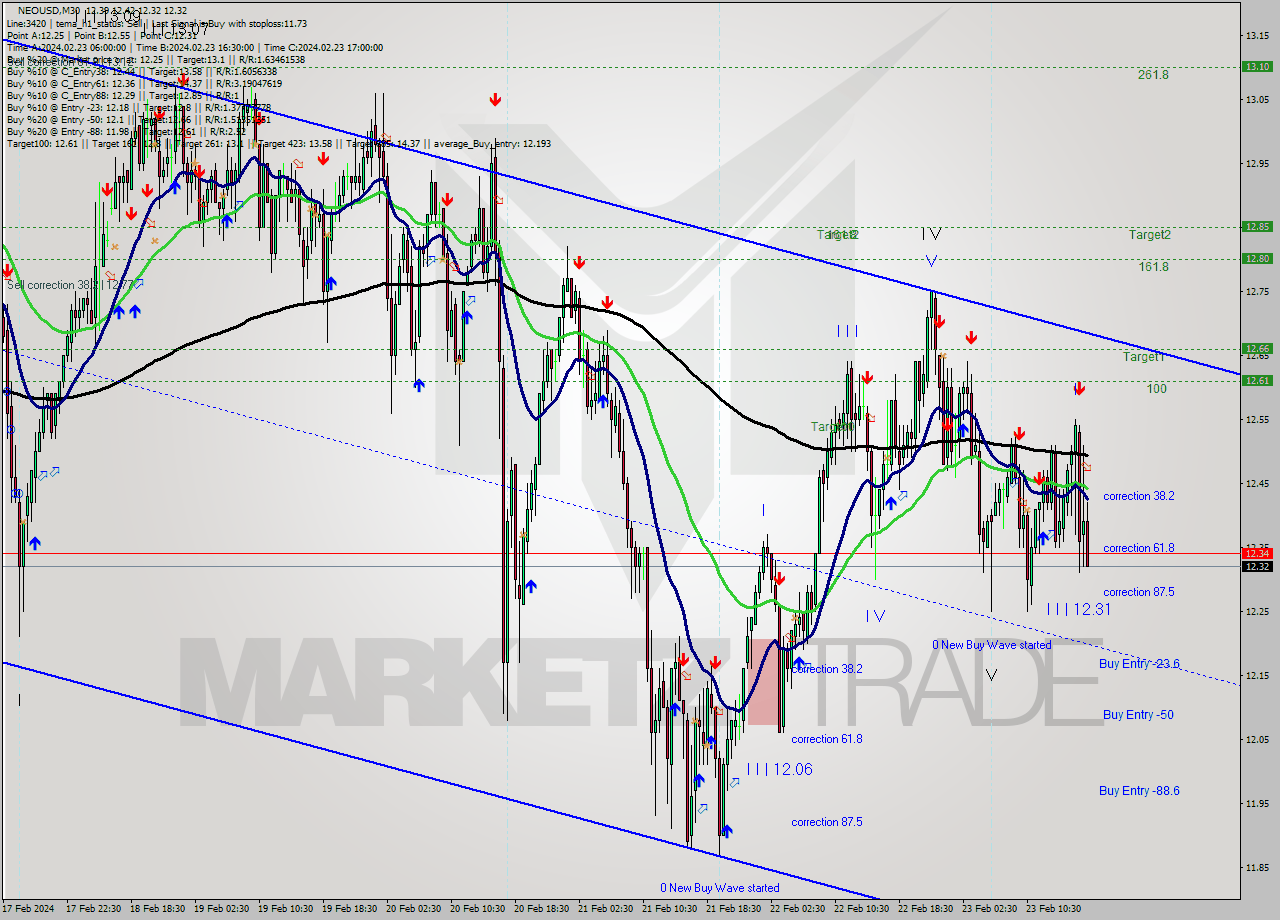
Task: Click the black 12.32 current price tag
Action: (1256, 566)
